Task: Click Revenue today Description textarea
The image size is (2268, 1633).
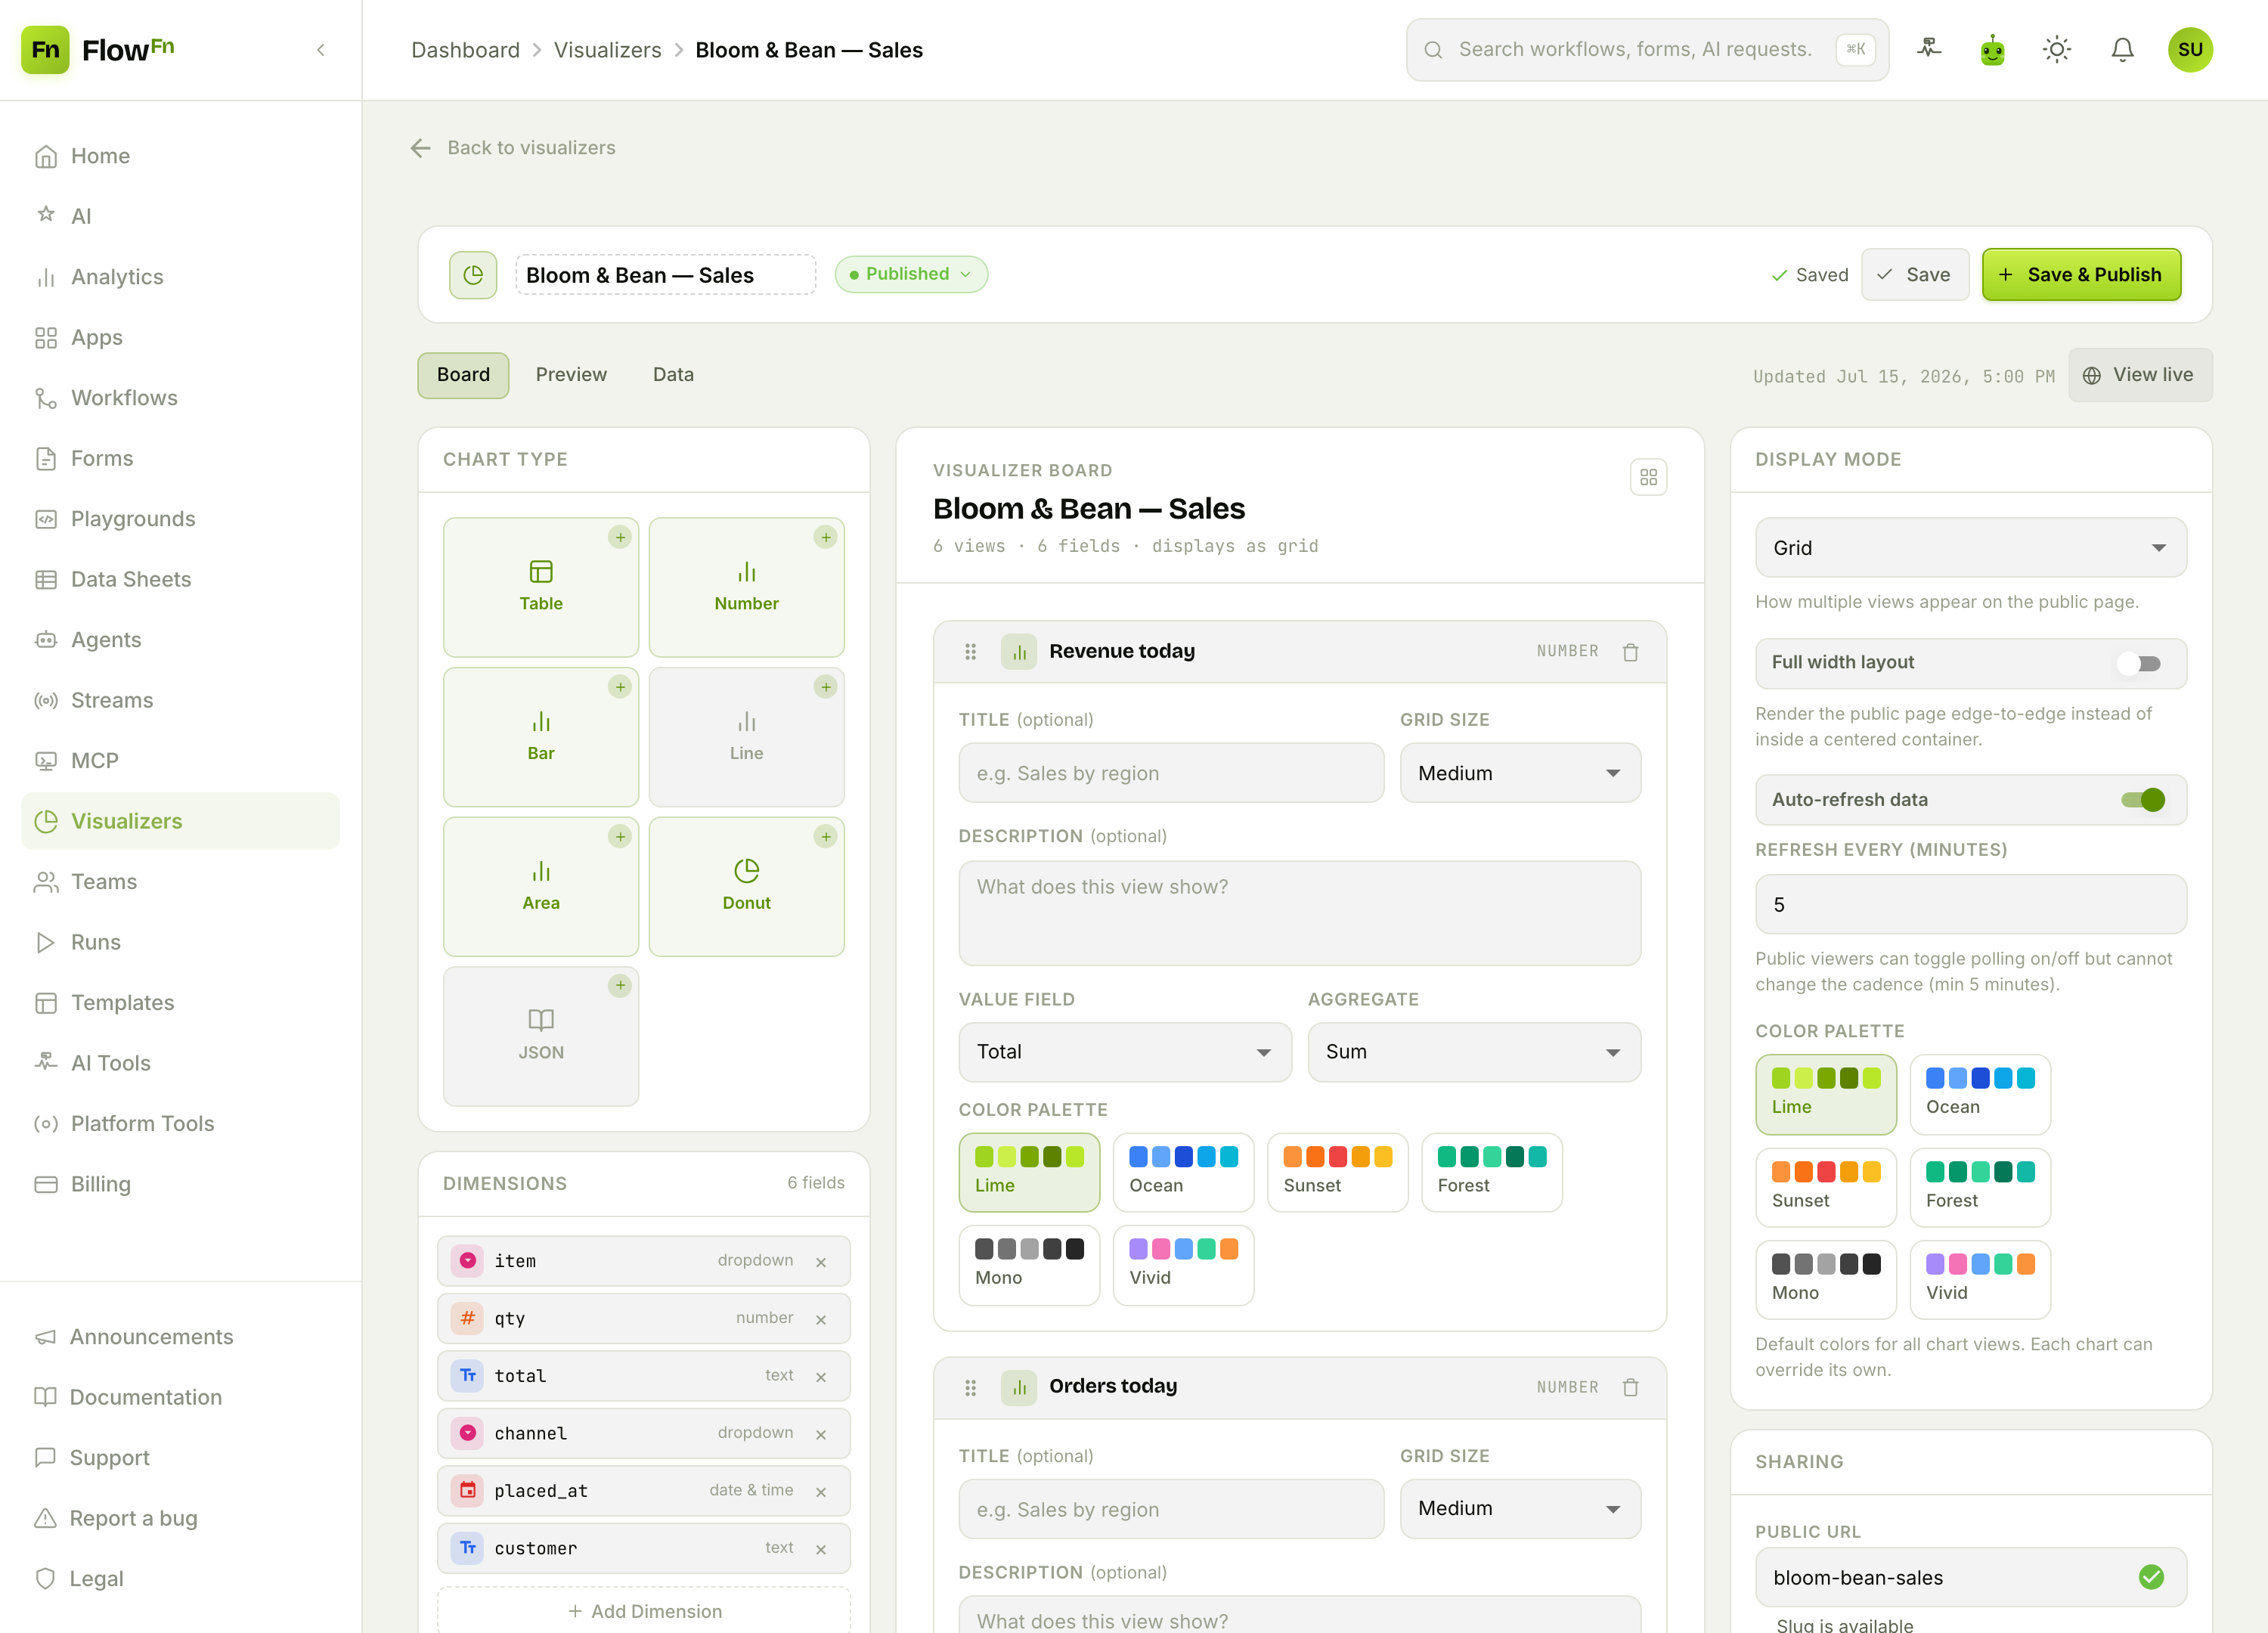Action: [x=1299, y=913]
